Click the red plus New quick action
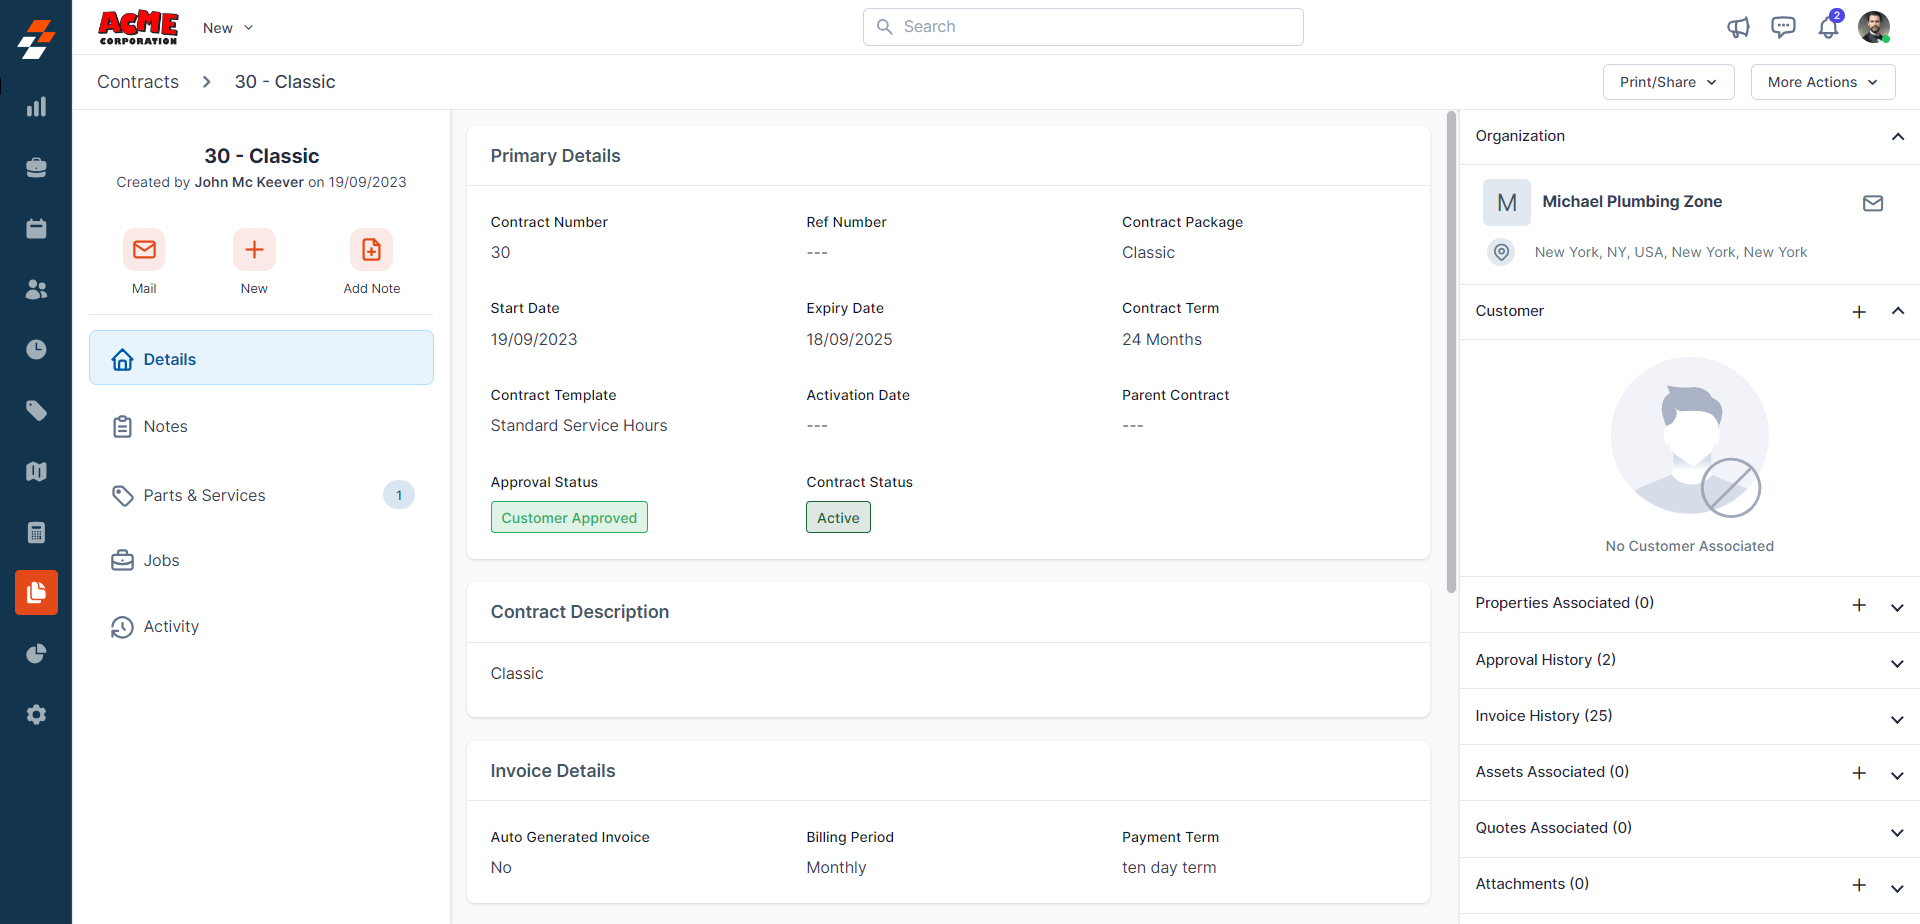Screen dimensions: 1920x924 [x=254, y=250]
